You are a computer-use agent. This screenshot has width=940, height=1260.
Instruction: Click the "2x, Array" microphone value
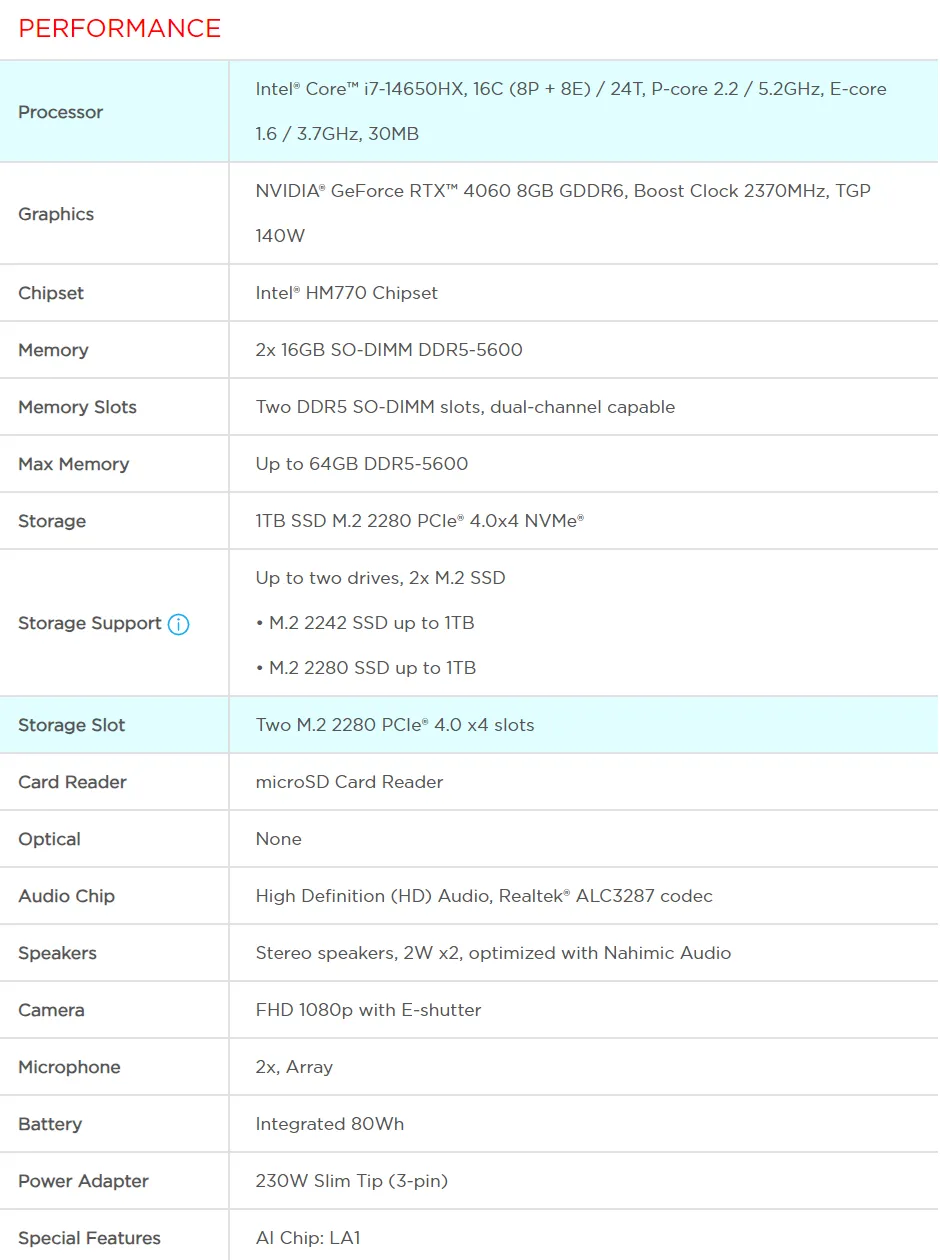[294, 1067]
